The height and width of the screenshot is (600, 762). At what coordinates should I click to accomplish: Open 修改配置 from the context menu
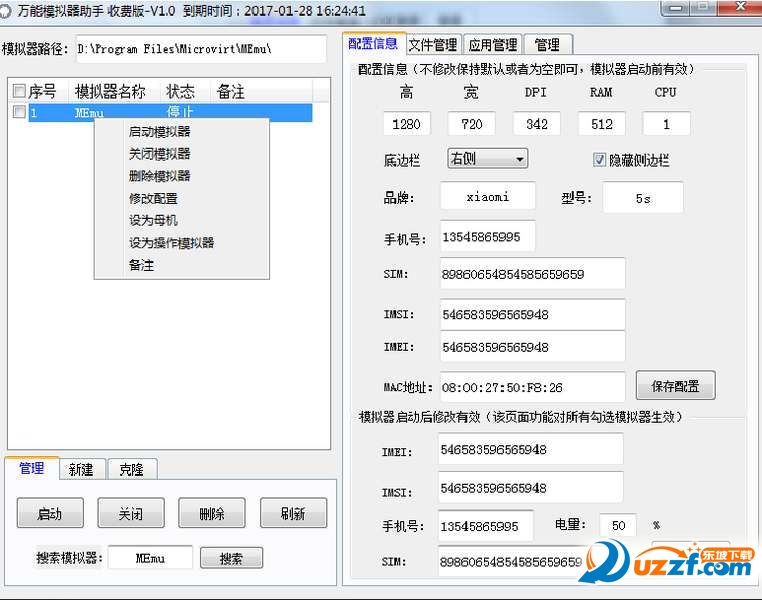[153, 198]
